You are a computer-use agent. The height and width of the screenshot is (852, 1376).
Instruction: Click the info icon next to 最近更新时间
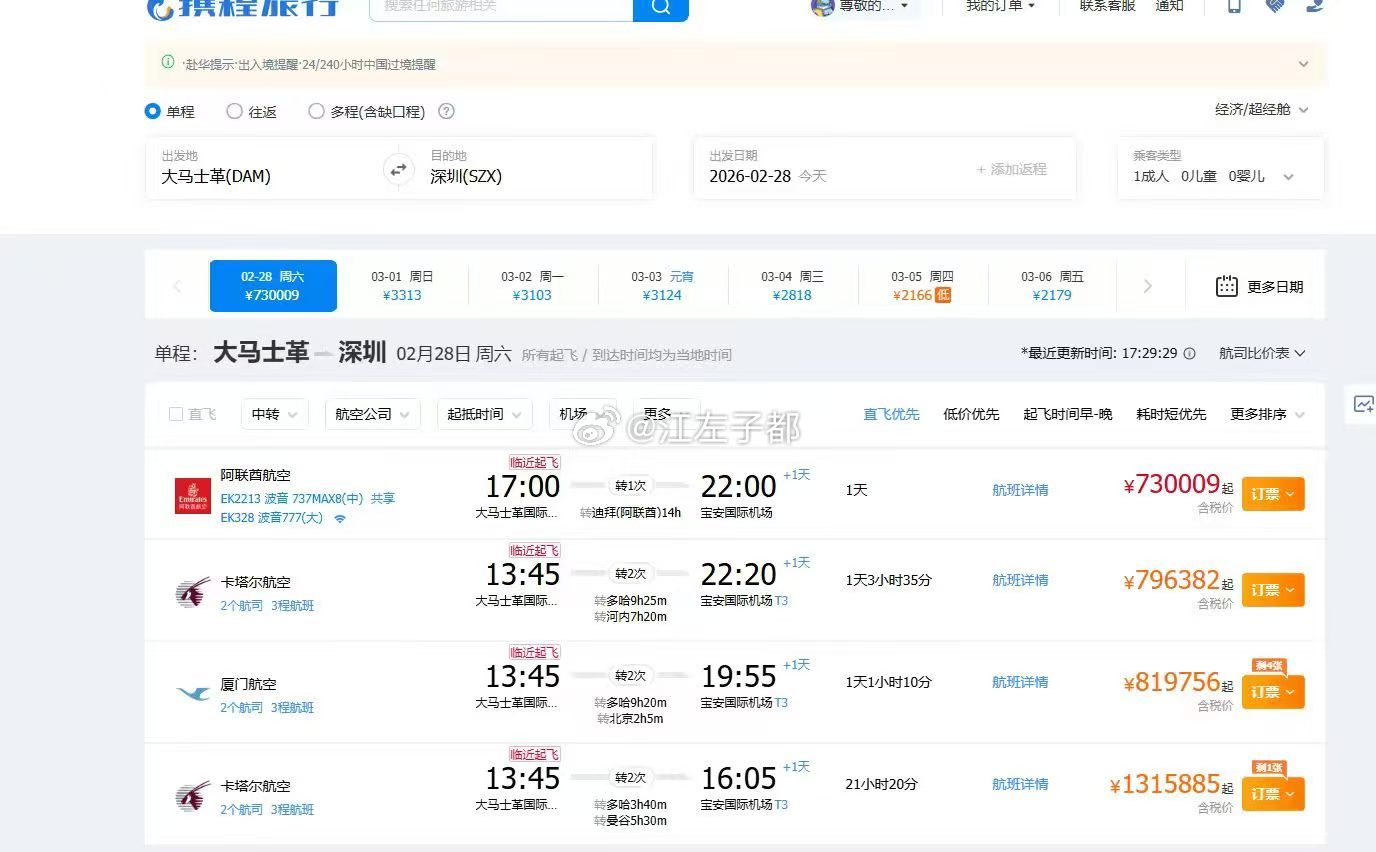(x=1189, y=354)
